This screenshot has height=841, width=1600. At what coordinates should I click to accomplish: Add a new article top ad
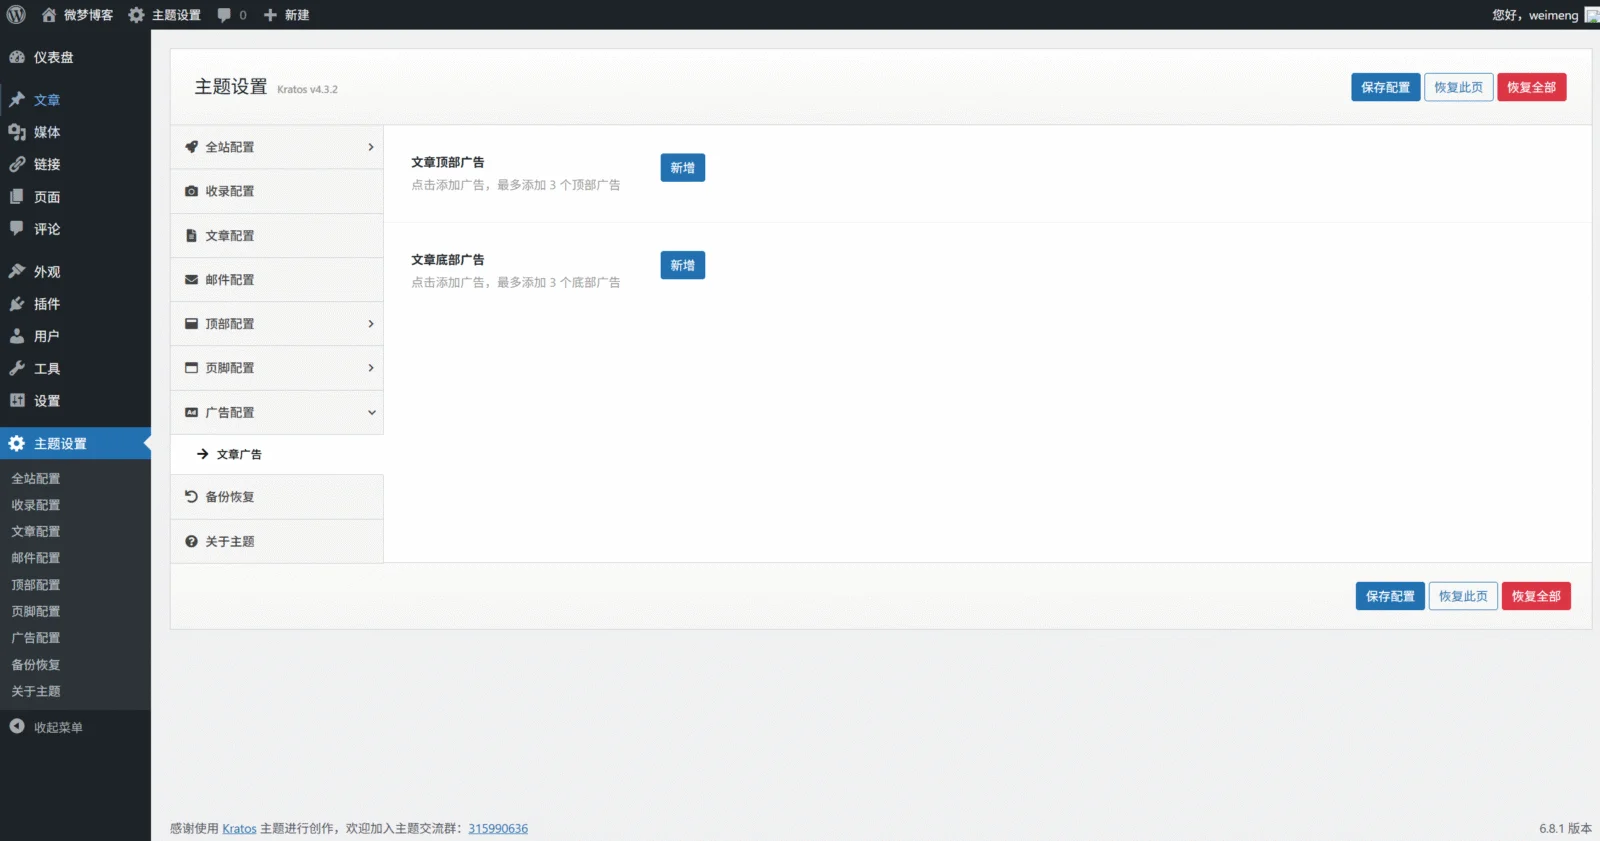pyautogui.click(x=682, y=168)
